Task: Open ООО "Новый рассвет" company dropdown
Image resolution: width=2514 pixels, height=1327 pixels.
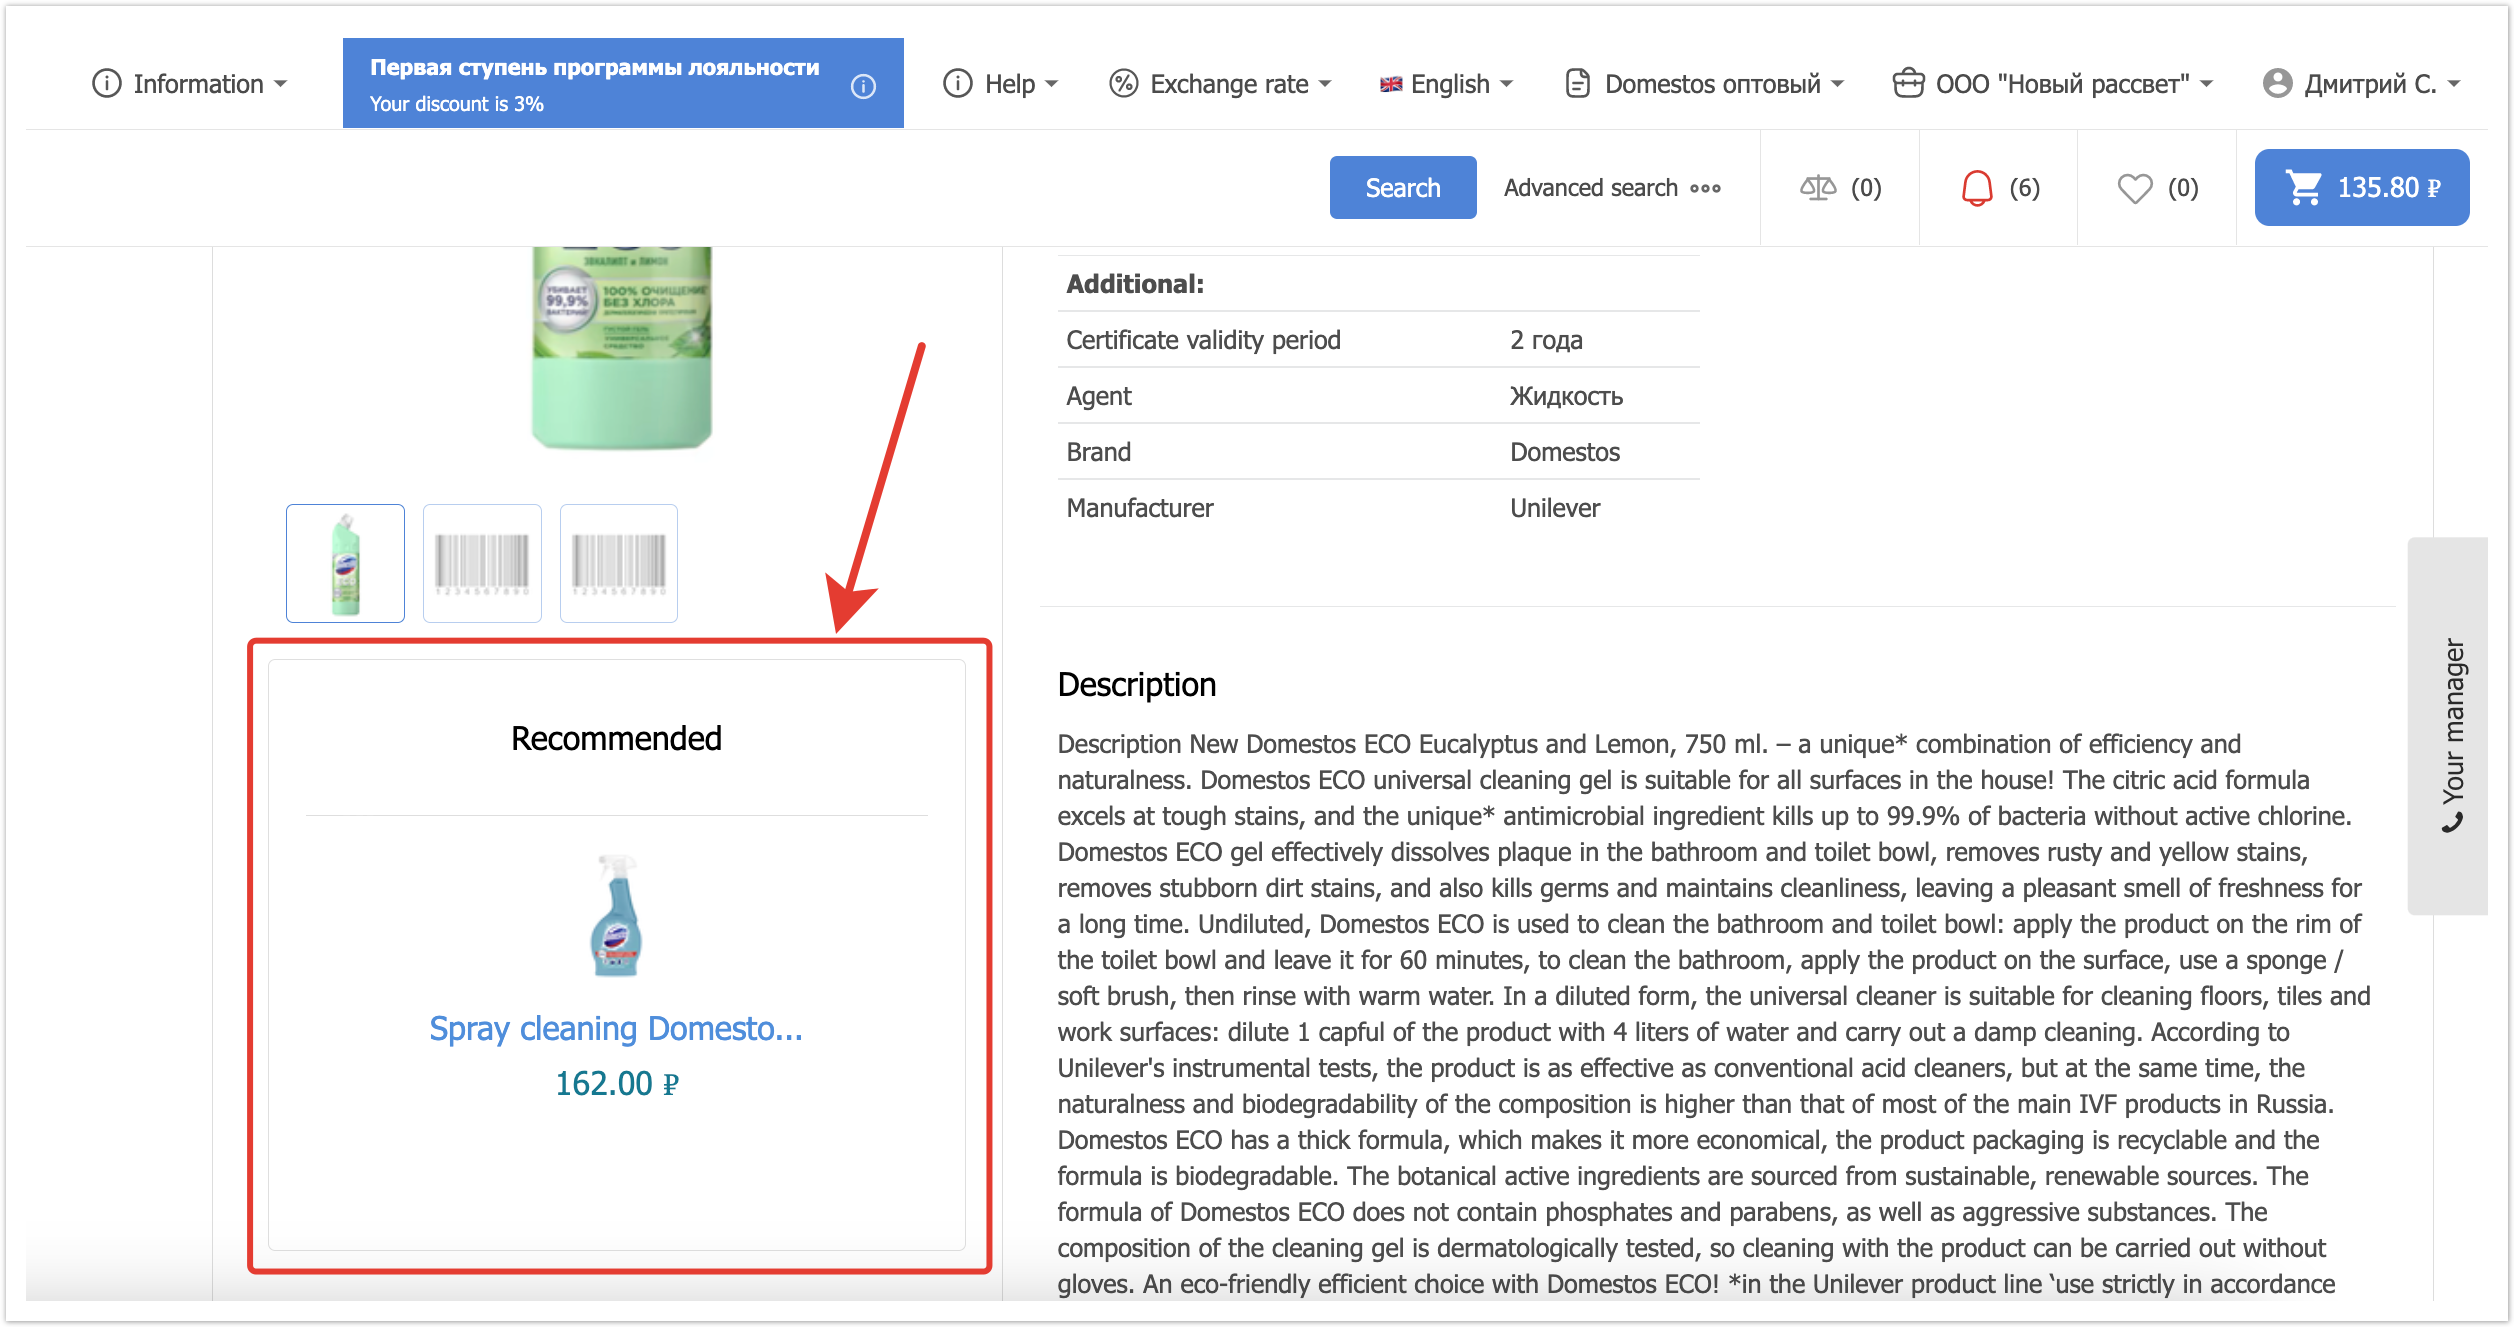Action: (2053, 84)
